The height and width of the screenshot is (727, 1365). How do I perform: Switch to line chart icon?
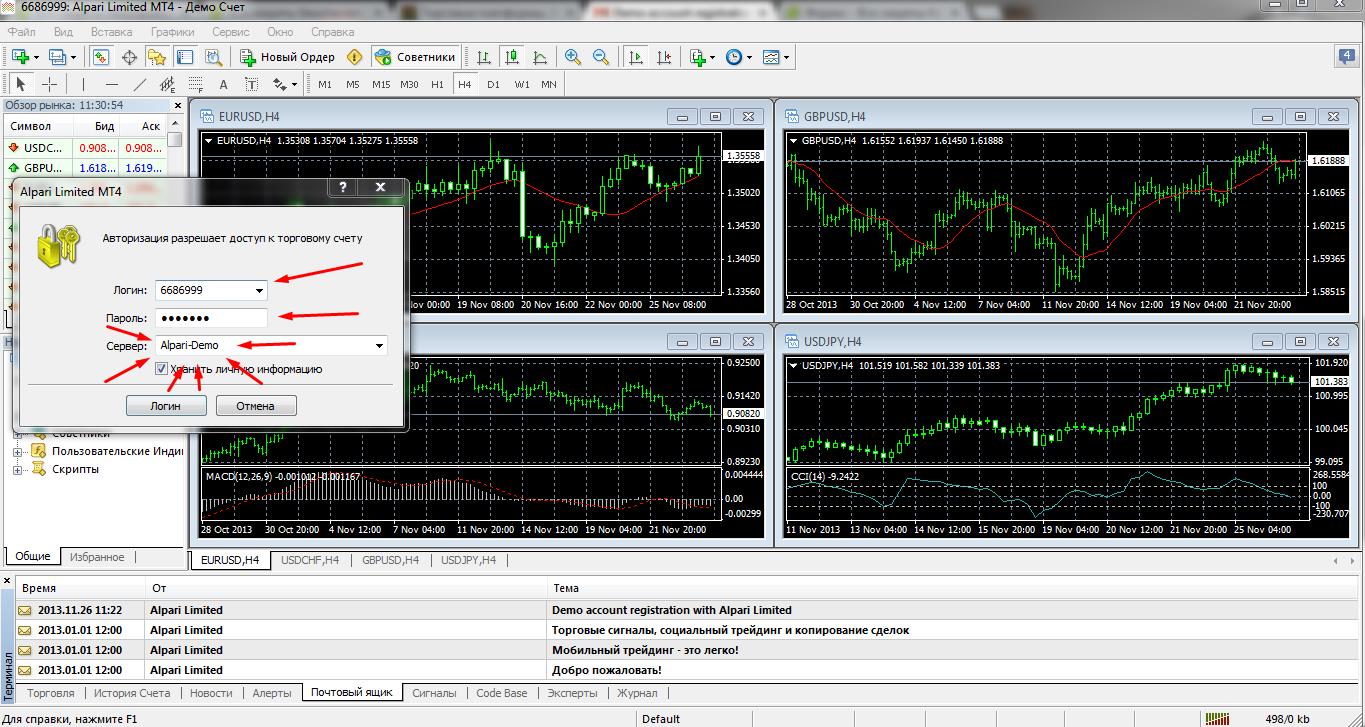[540, 57]
